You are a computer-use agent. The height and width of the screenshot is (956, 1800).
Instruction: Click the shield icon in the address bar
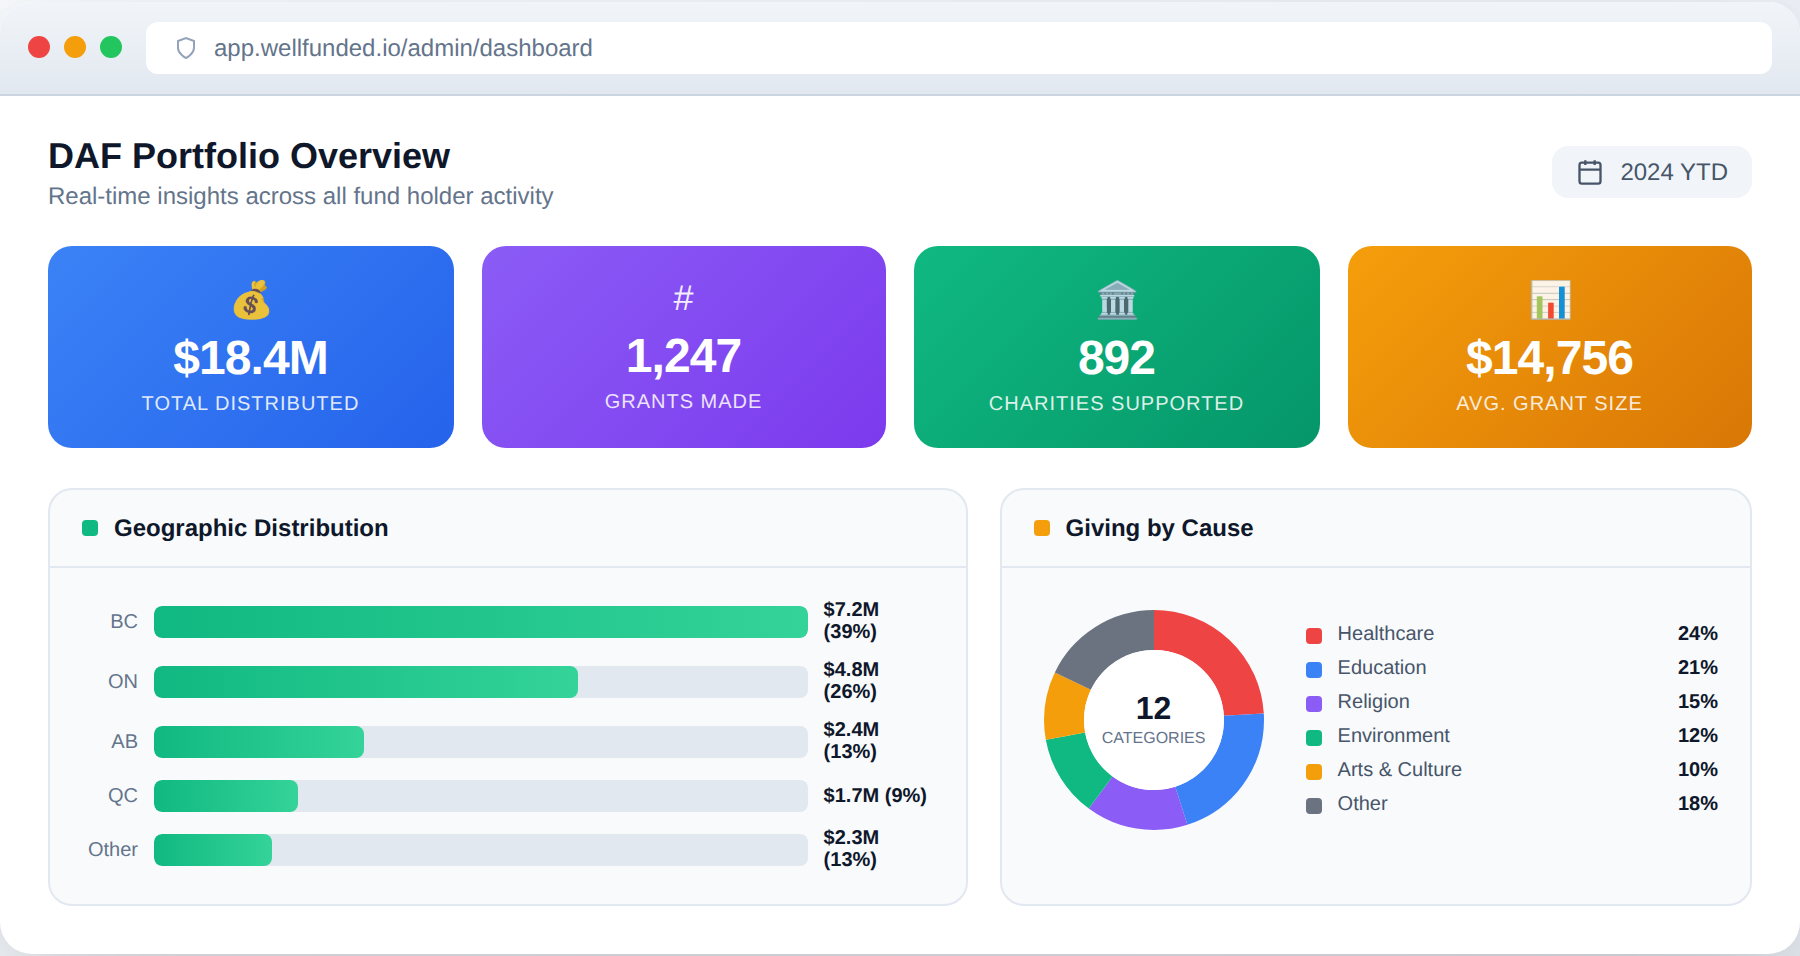[186, 48]
